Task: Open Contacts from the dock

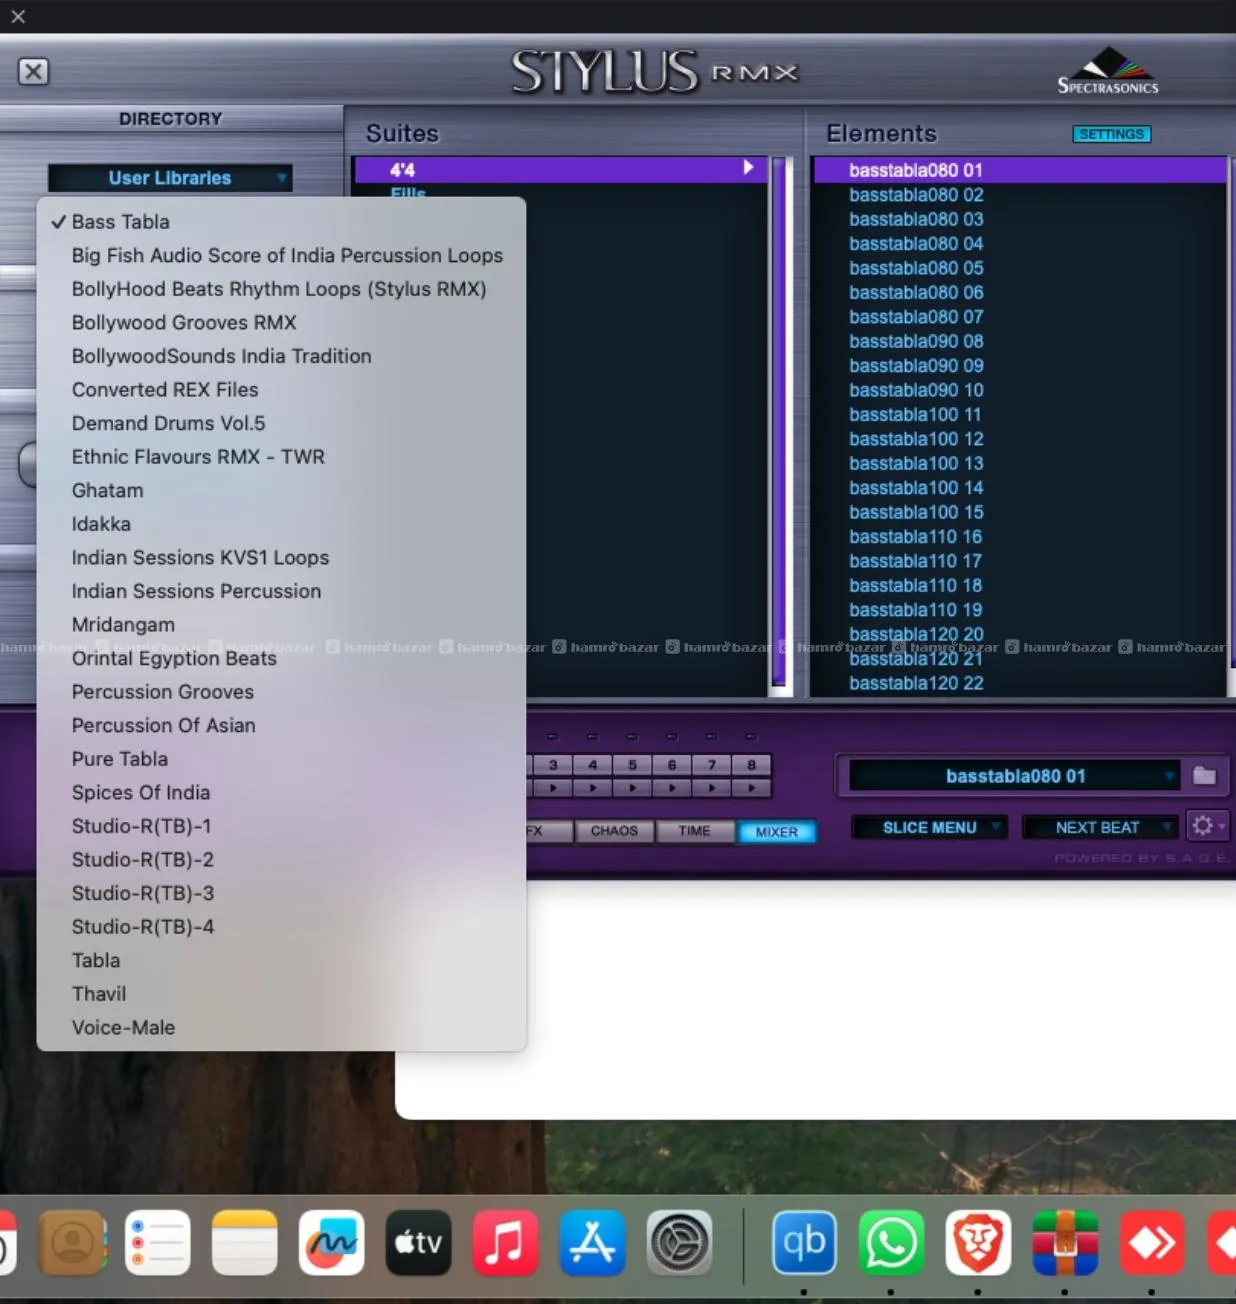Action: pos(72,1243)
